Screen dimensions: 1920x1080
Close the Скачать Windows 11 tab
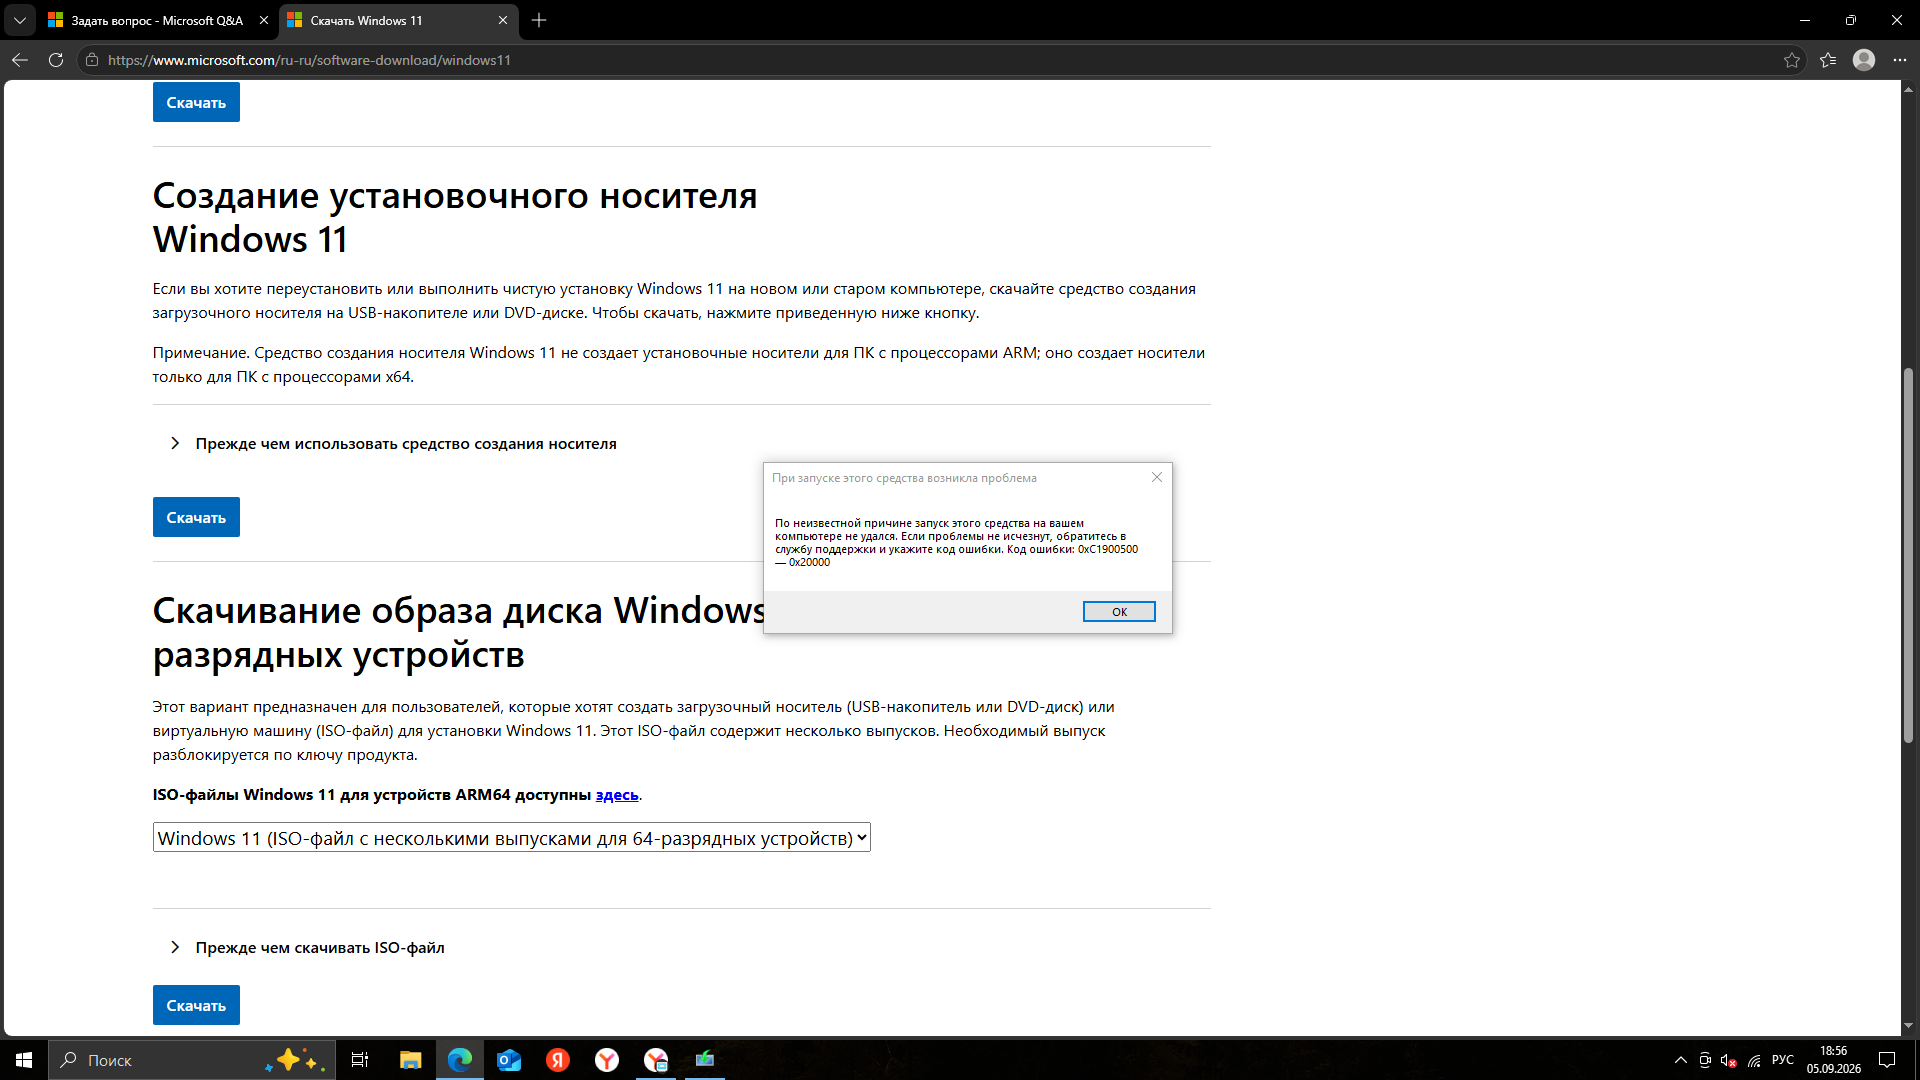point(503,20)
